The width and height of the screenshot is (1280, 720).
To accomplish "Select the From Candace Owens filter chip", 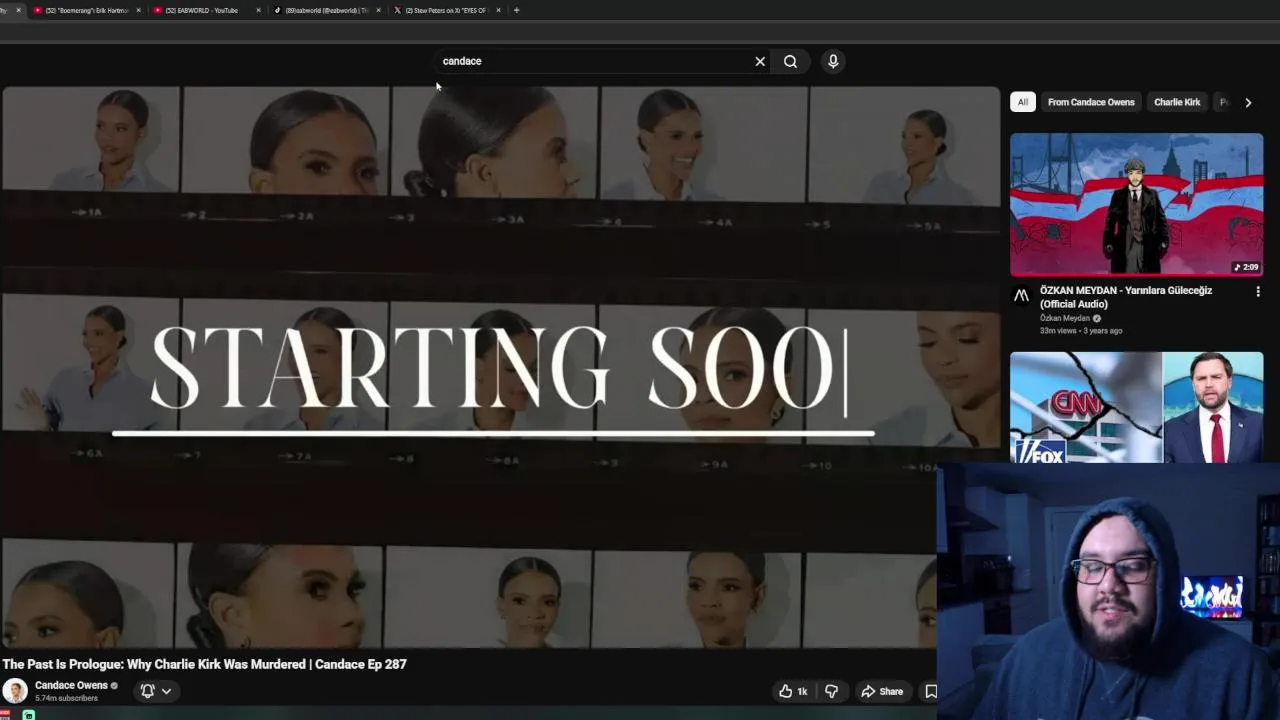I will (1091, 102).
